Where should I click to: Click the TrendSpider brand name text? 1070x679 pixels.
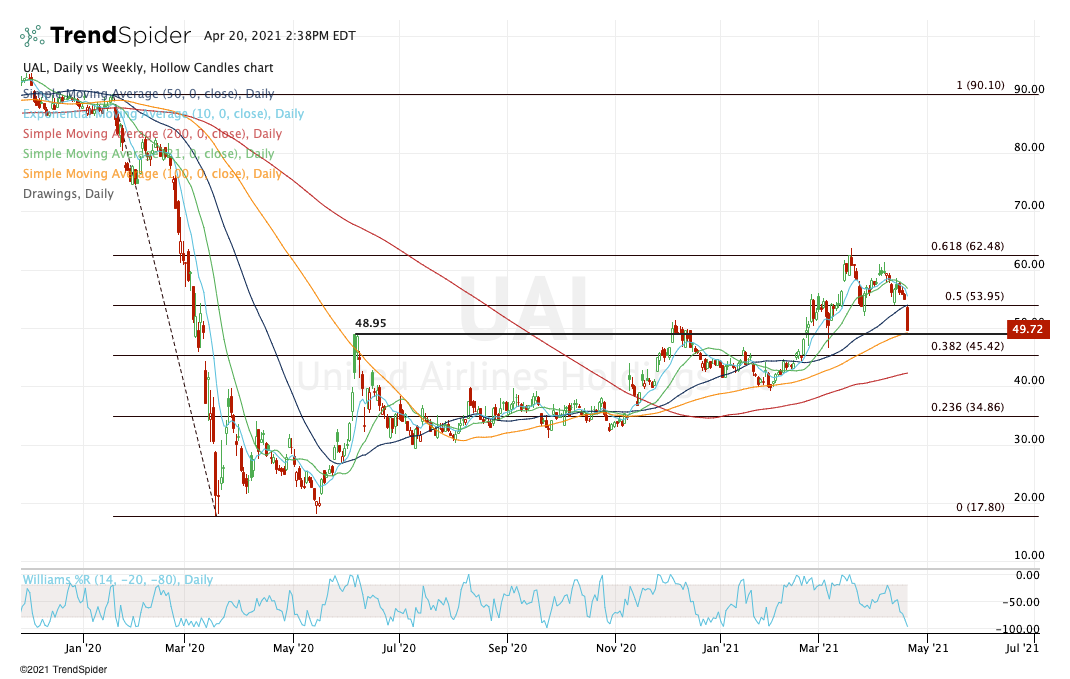[120, 35]
